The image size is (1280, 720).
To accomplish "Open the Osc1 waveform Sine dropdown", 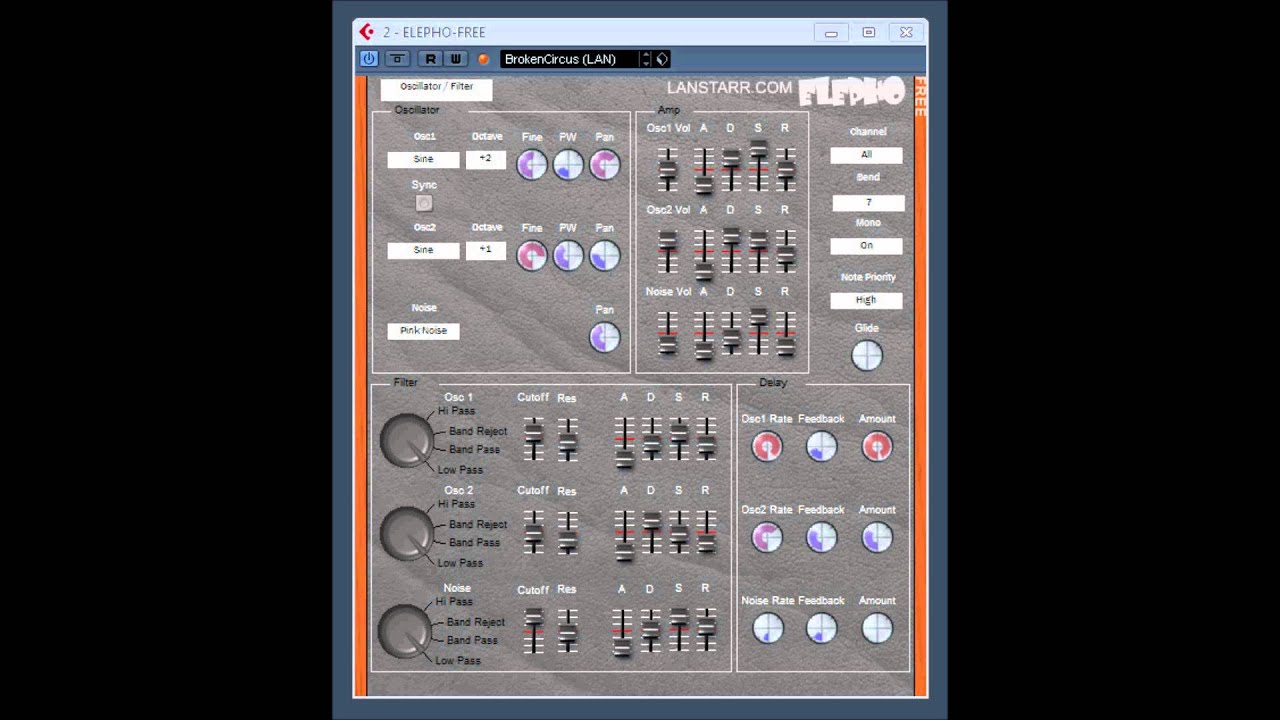I will (424, 159).
